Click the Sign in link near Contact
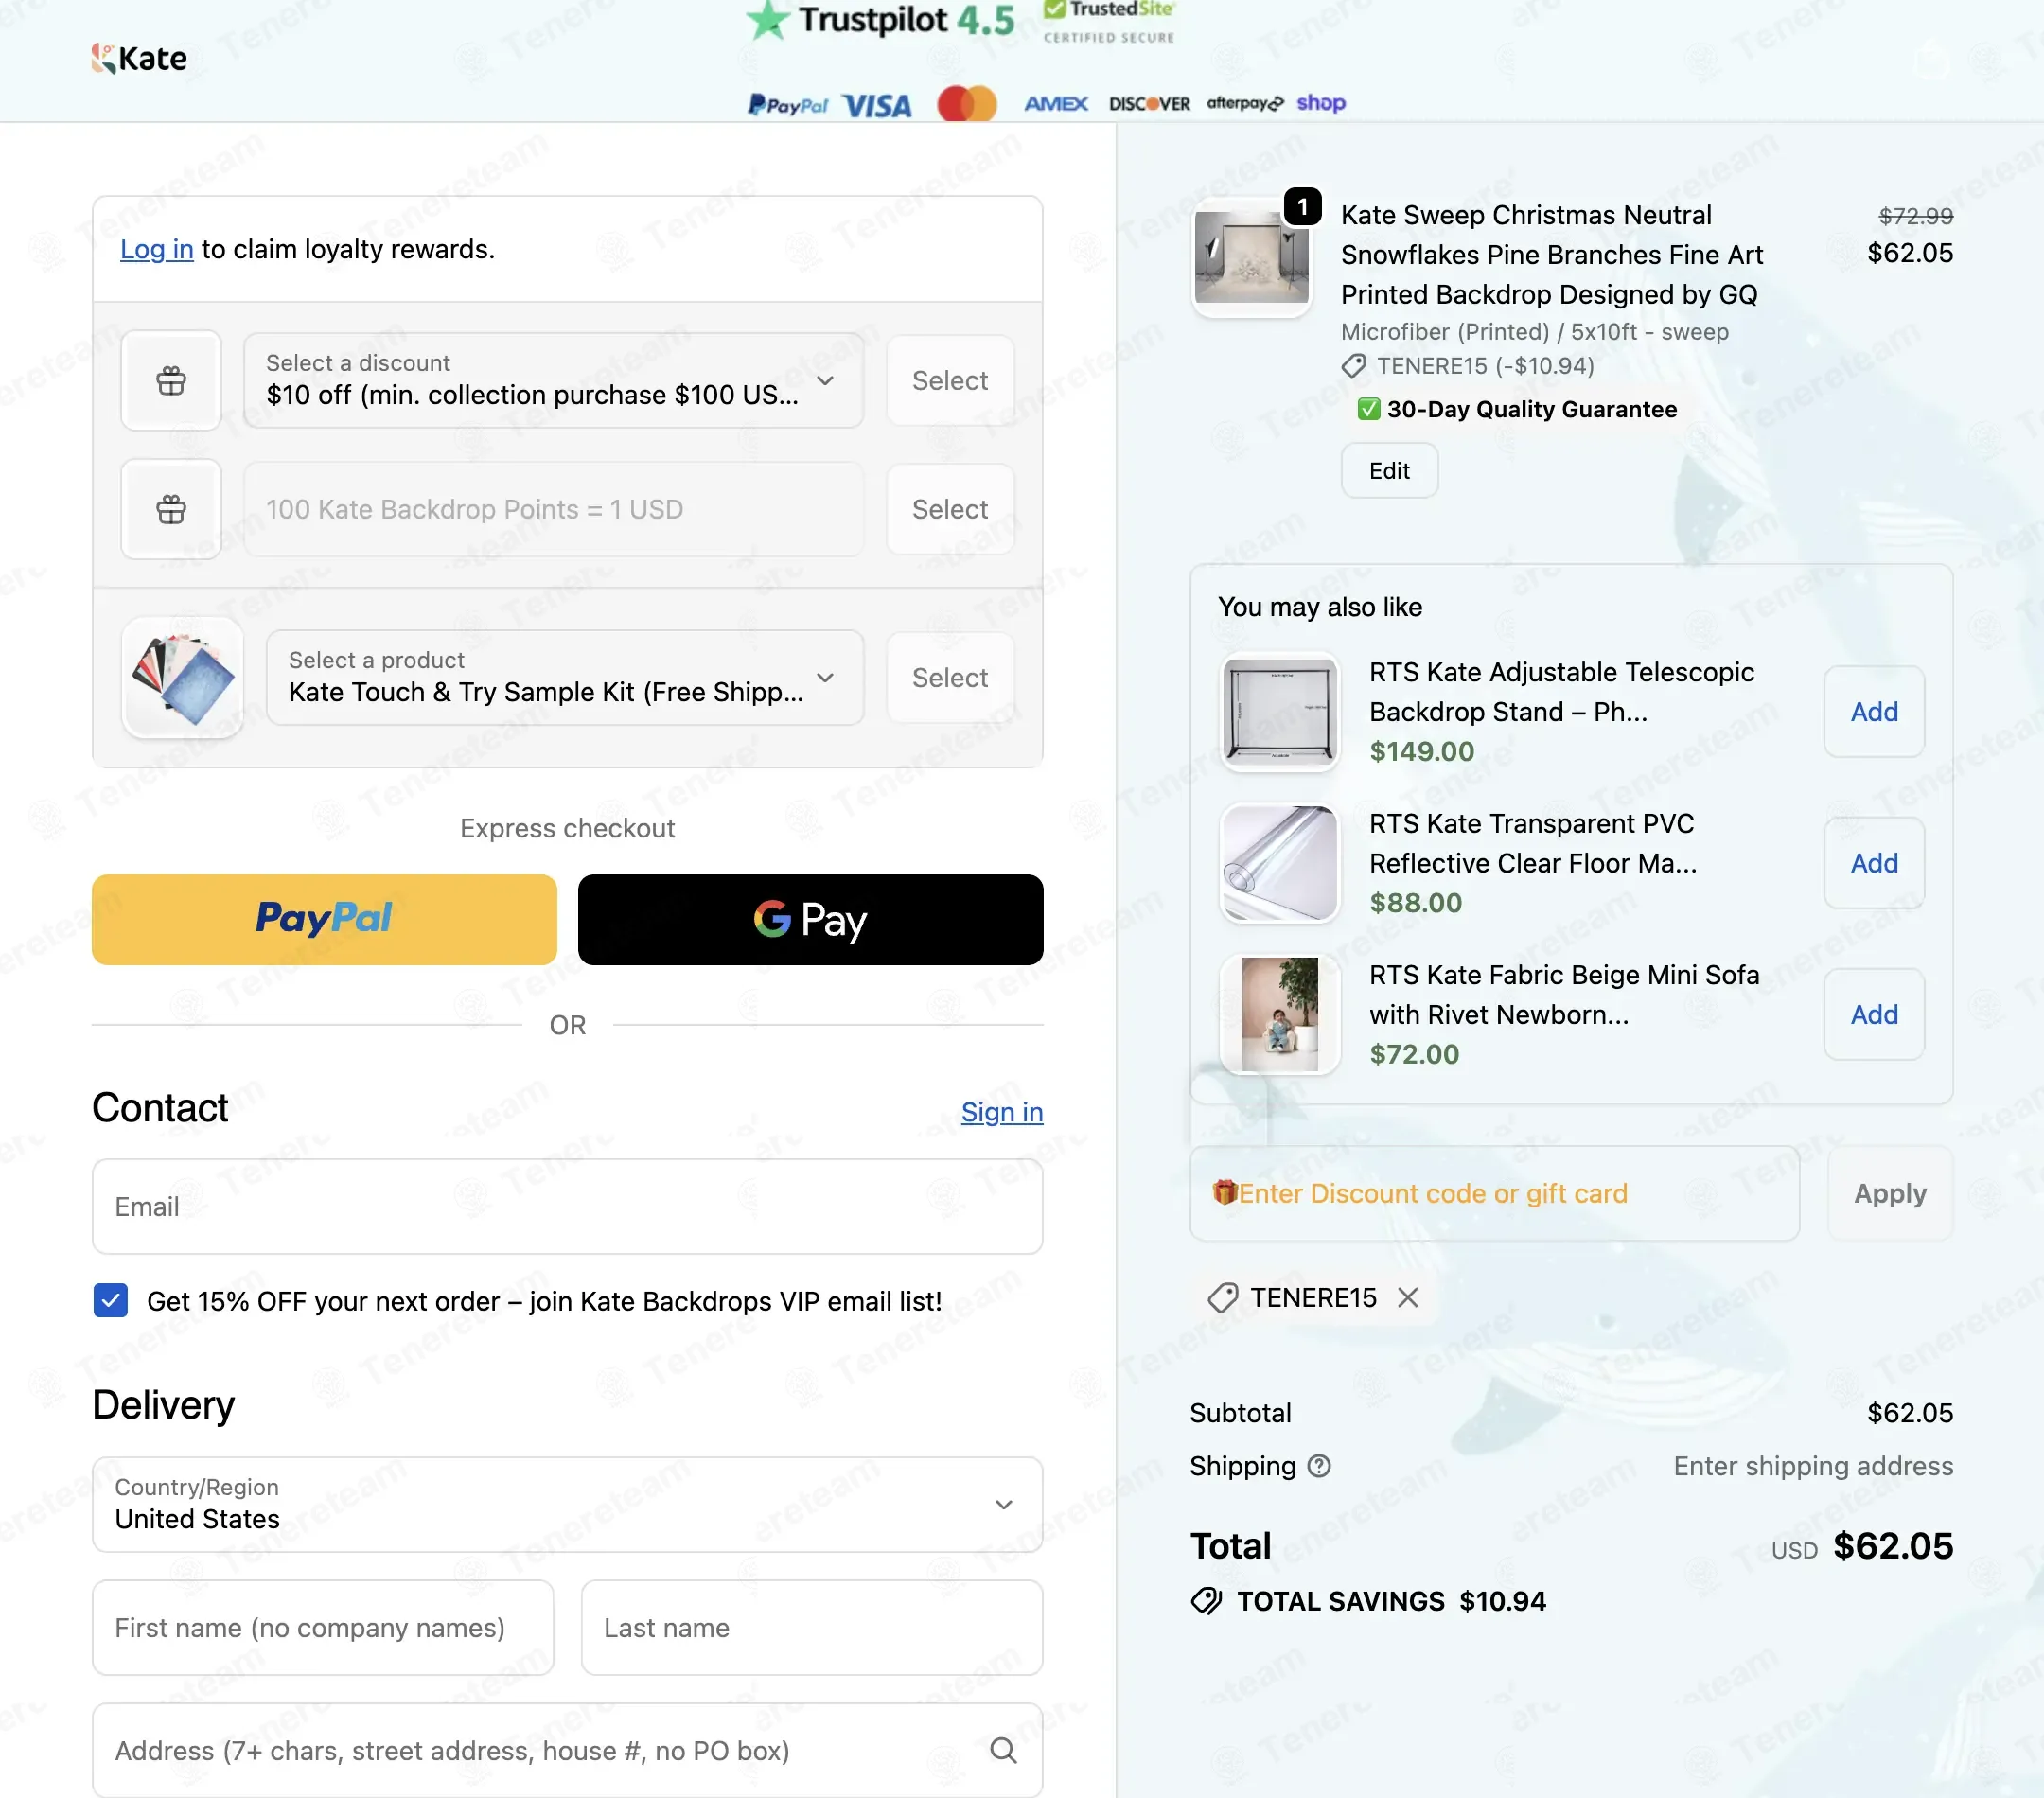 [1002, 1112]
